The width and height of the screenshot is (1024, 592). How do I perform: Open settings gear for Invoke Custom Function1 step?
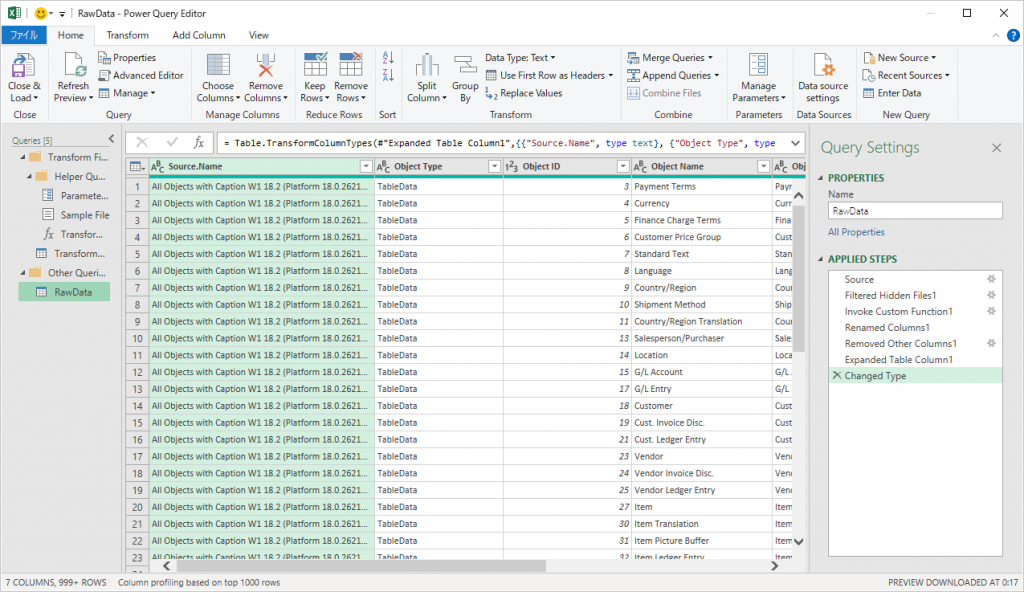[x=991, y=311]
